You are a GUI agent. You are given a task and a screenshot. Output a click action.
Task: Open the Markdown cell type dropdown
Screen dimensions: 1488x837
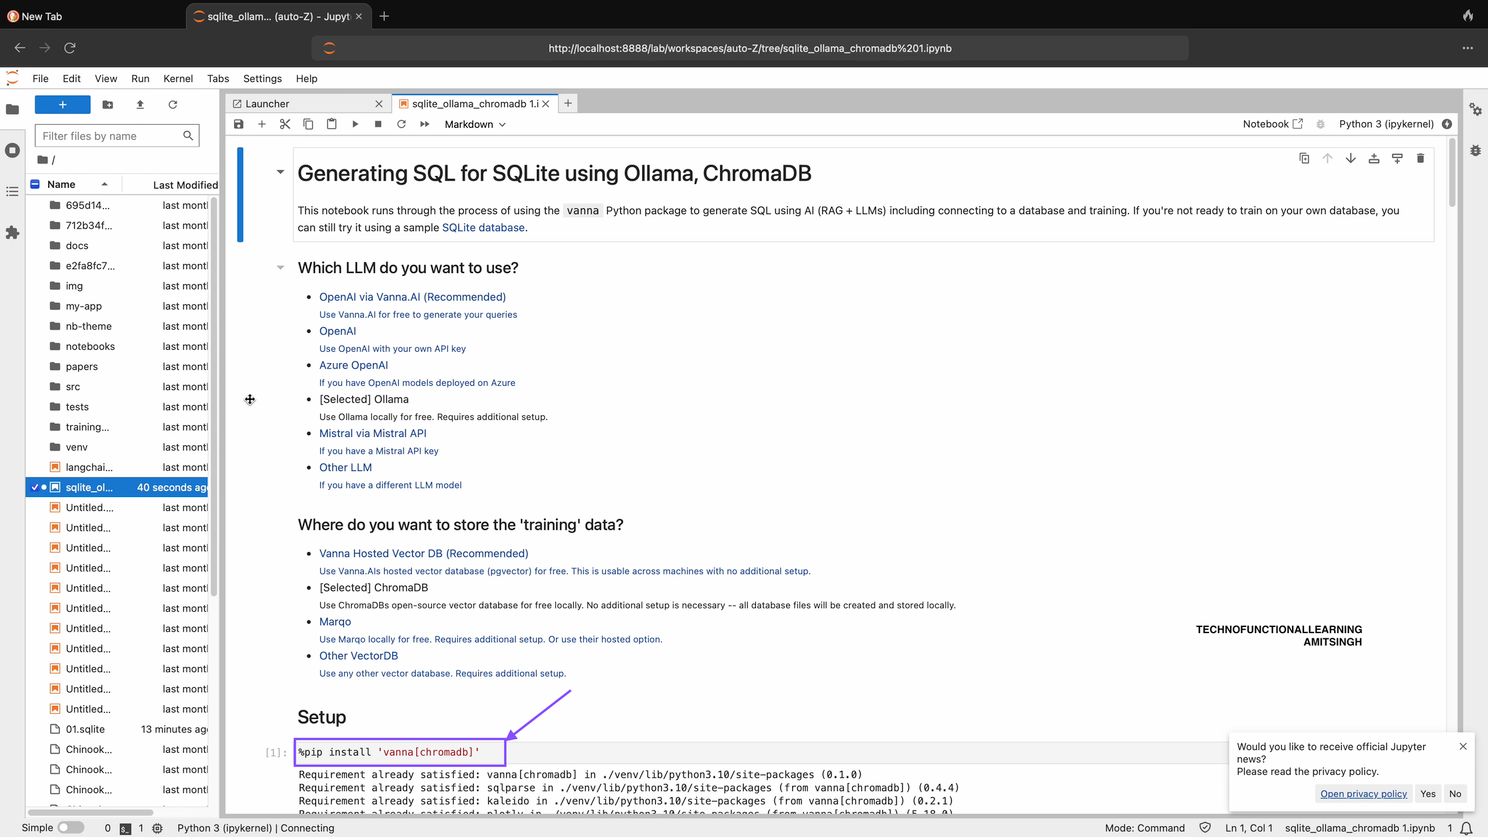point(475,124)
